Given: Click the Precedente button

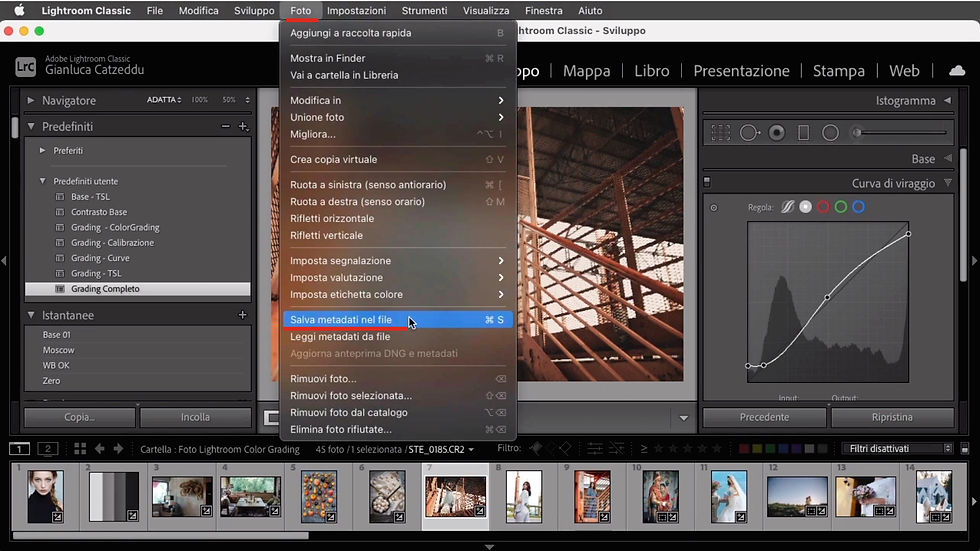Looking at the screenshot, I should coord(764,417).
